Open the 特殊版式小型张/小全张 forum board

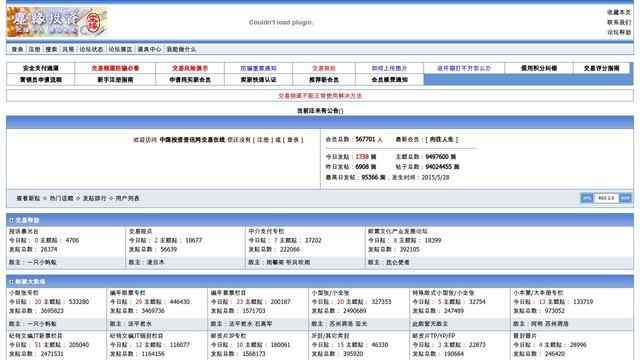pyautogui.click(x=443, y=293)
